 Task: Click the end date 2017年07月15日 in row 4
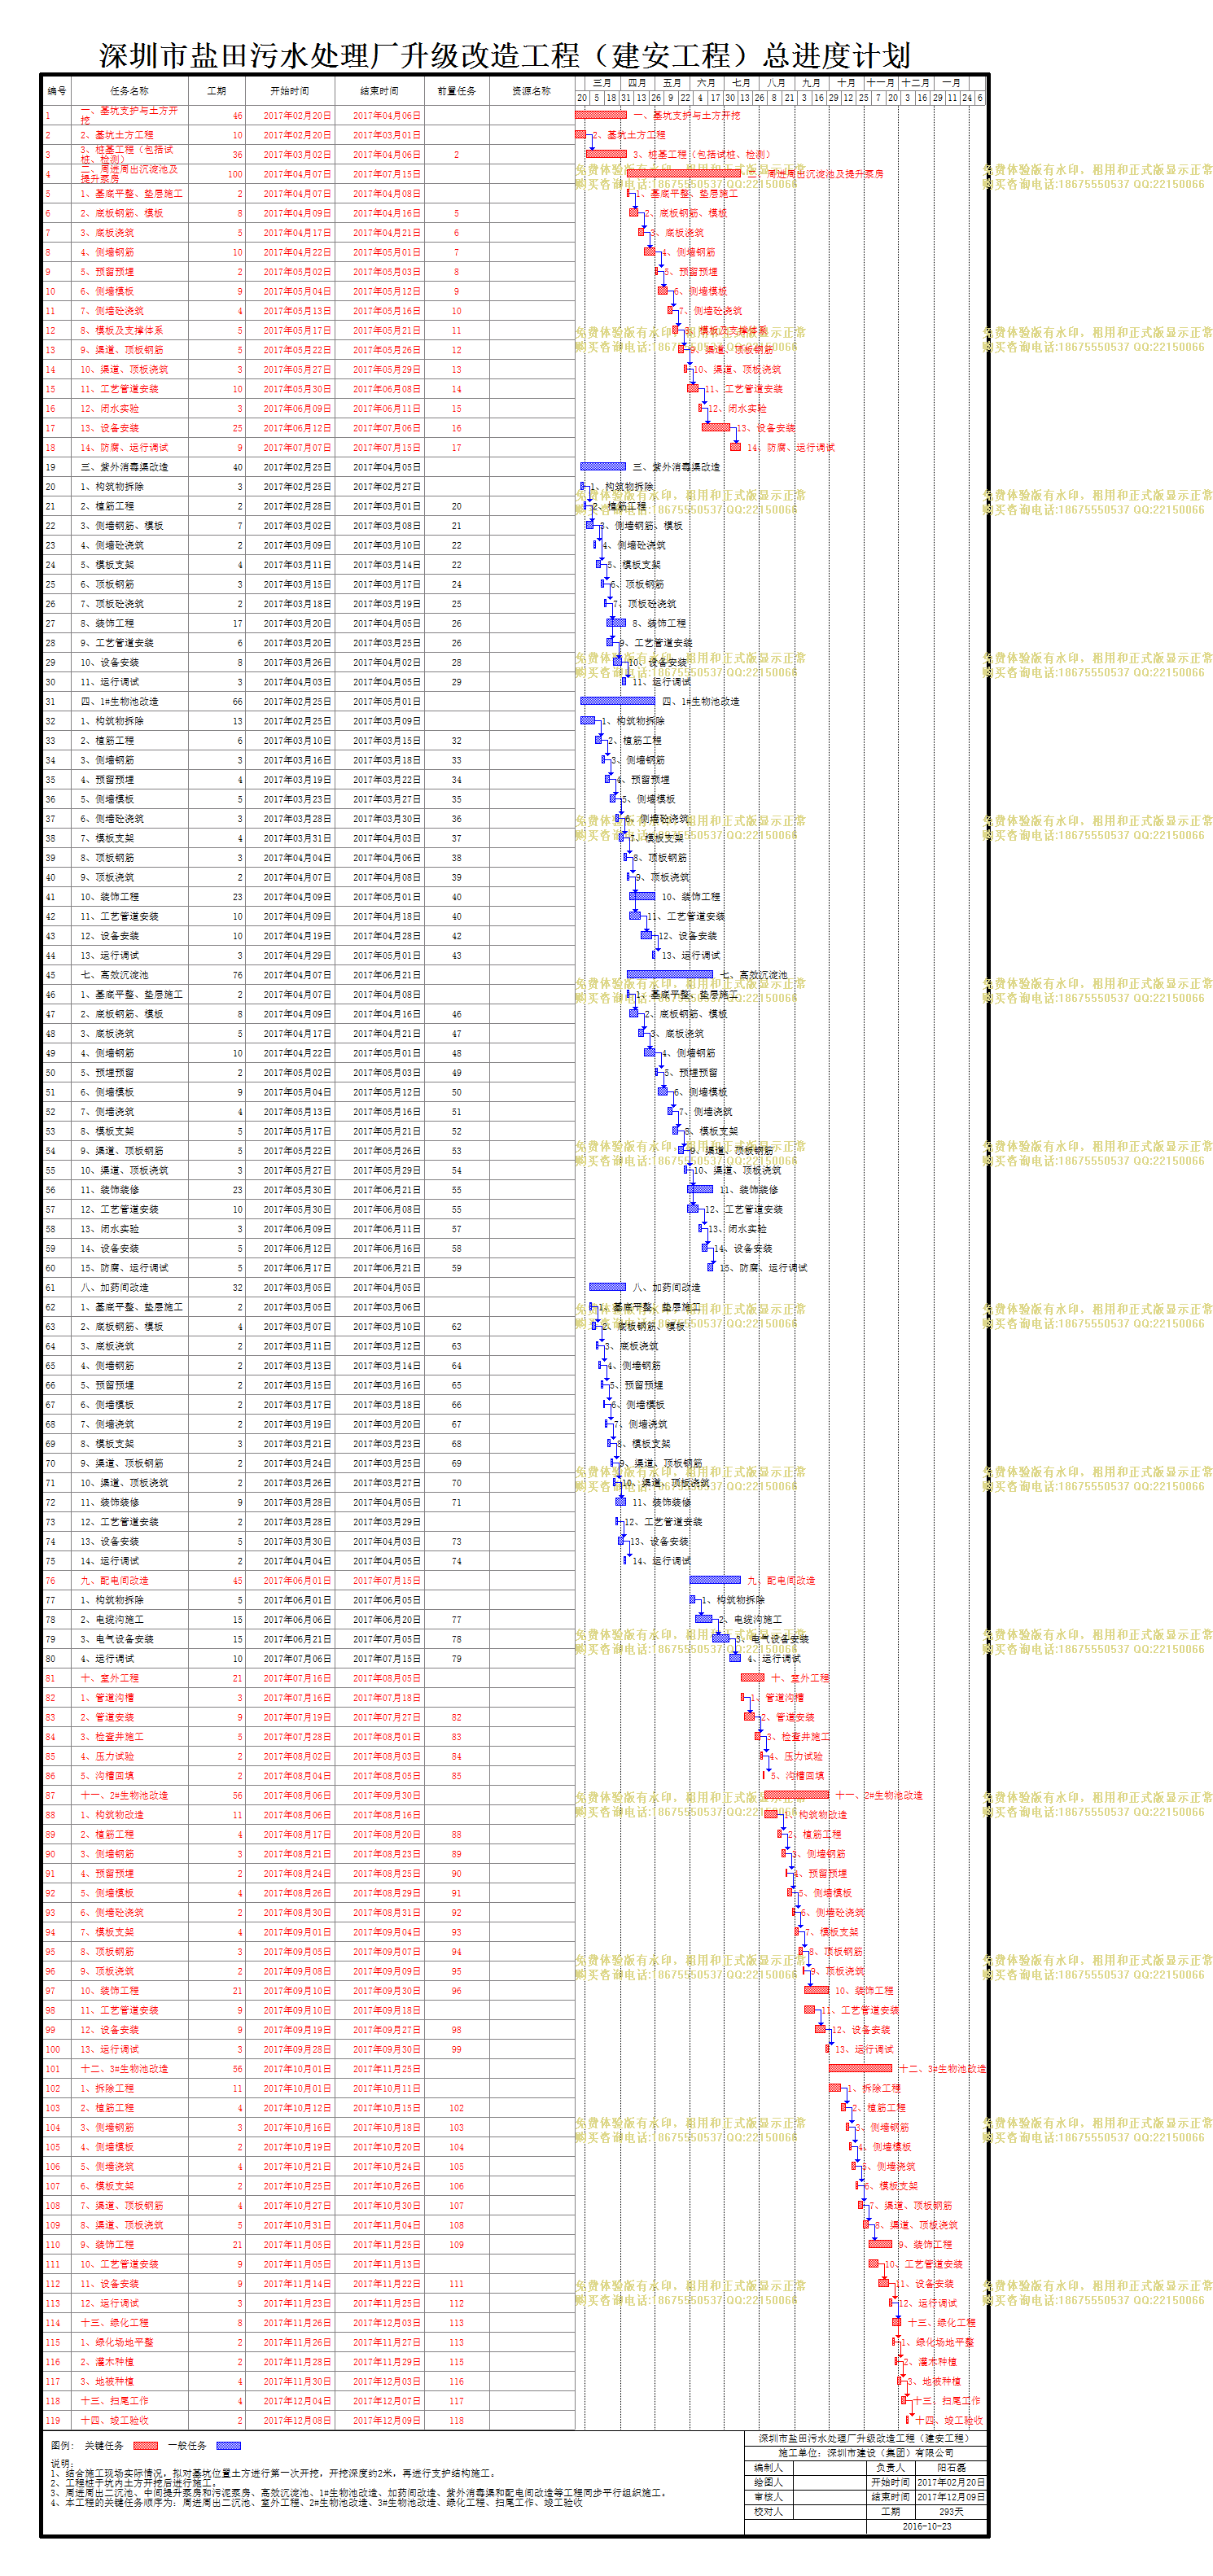pos(387,174)
